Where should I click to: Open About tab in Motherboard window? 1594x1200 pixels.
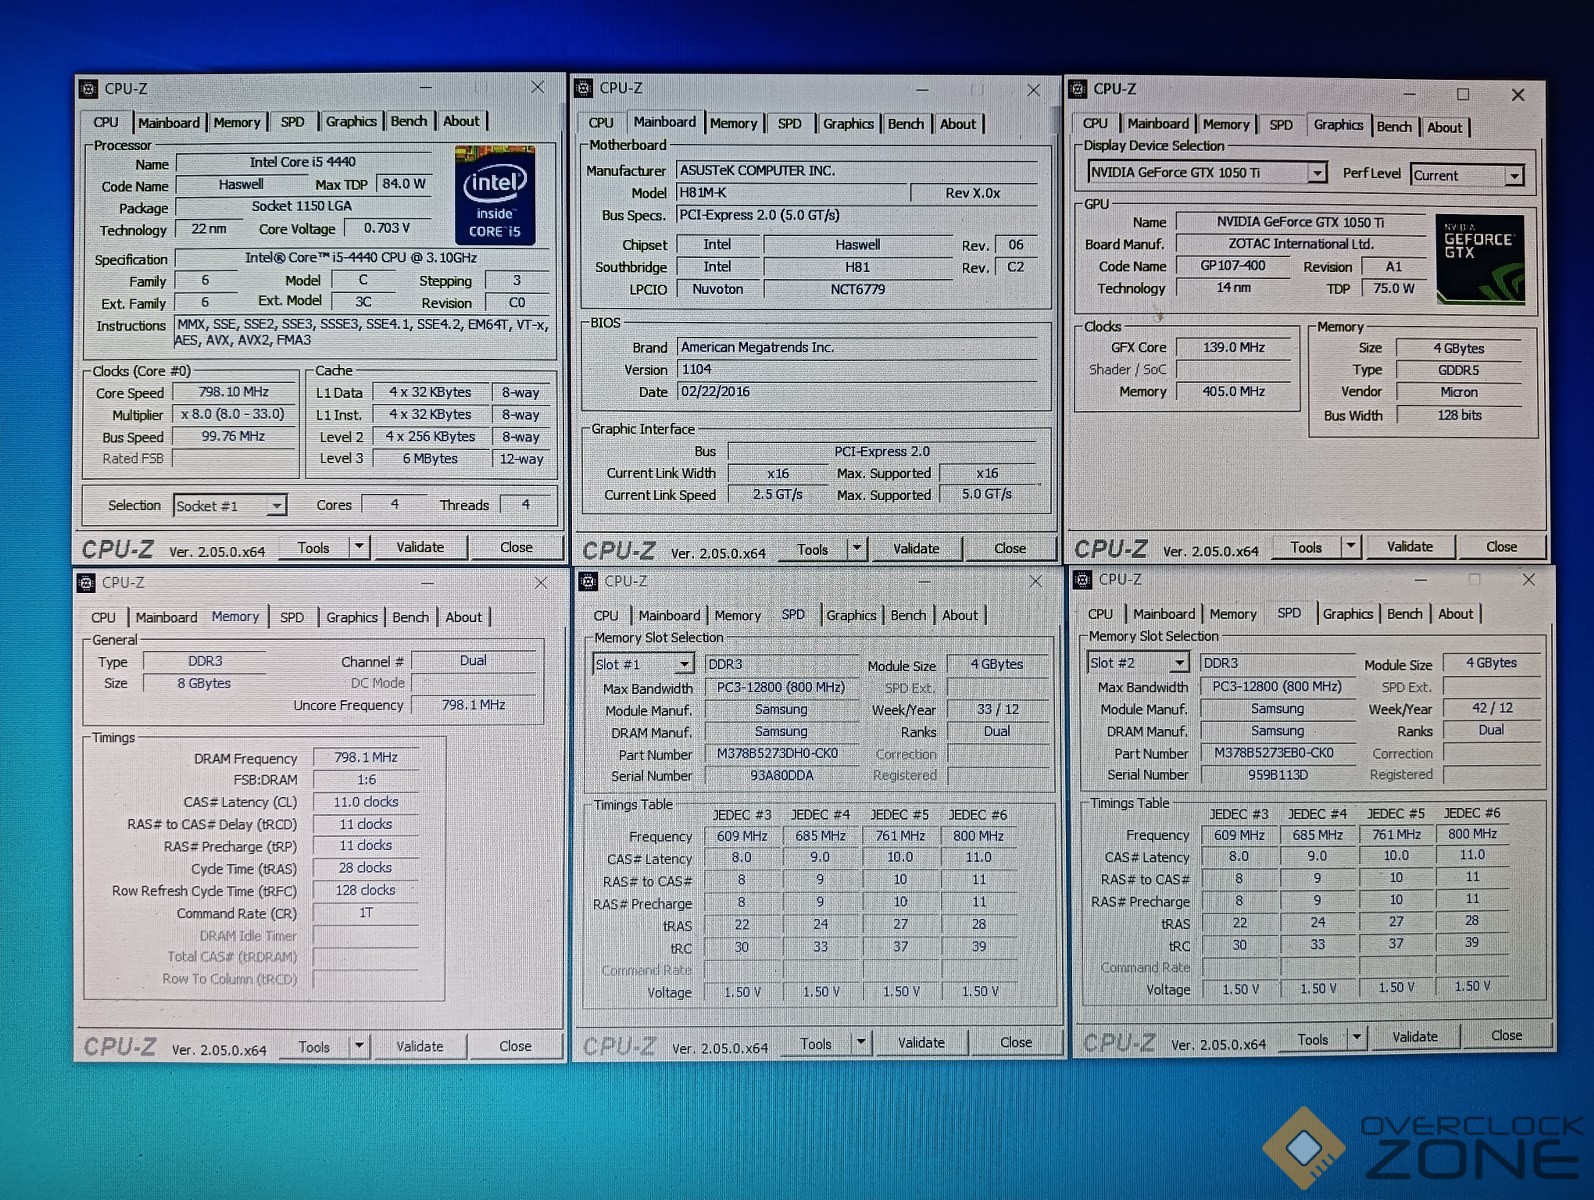click(958, 124)
